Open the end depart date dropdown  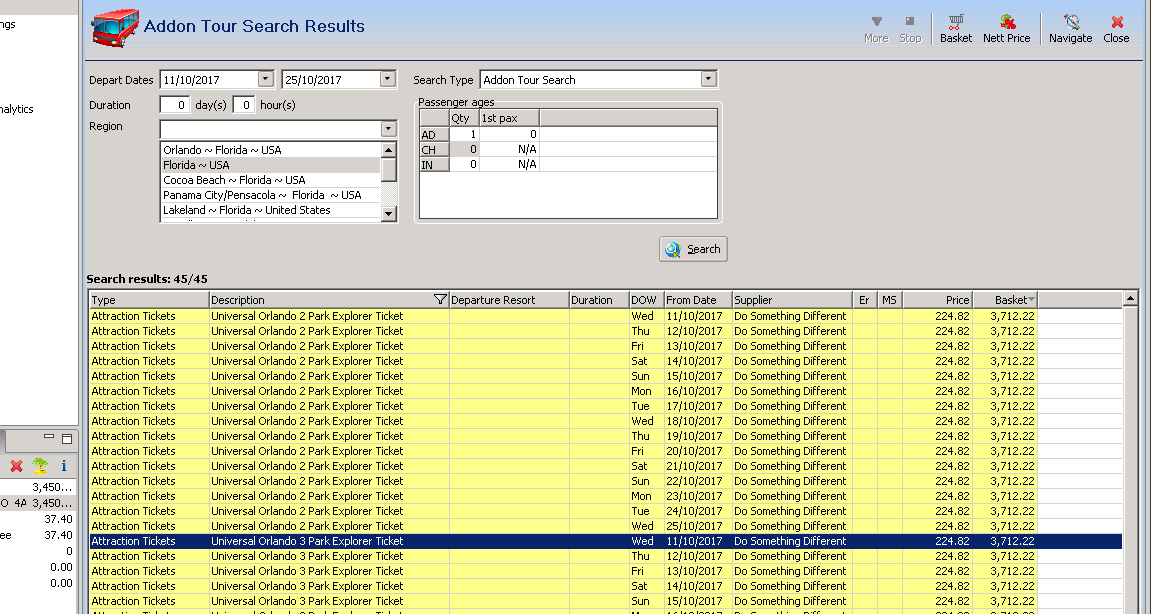[x=388, y=80]
